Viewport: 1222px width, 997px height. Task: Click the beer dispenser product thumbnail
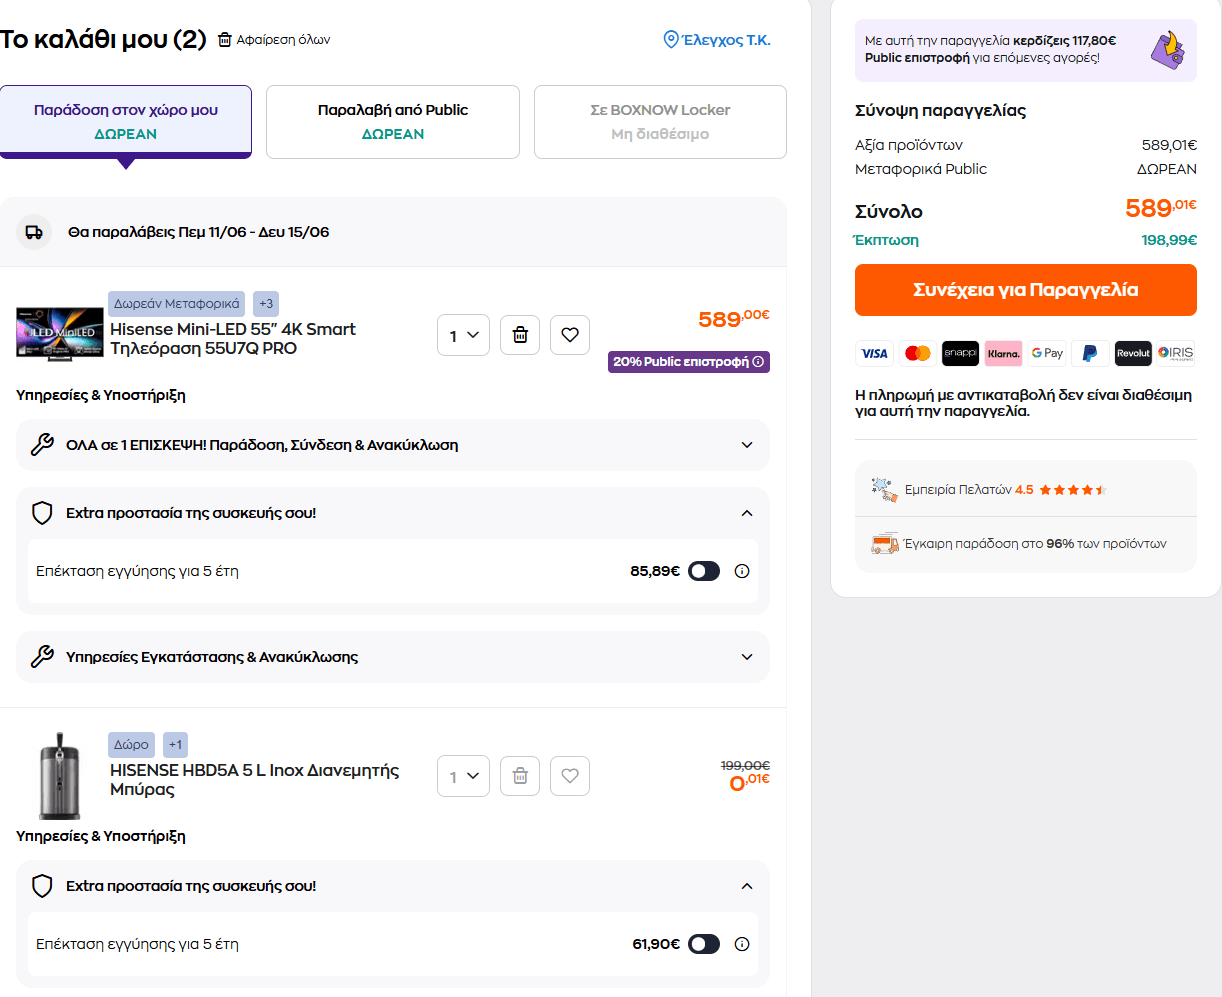click(59, 776)
